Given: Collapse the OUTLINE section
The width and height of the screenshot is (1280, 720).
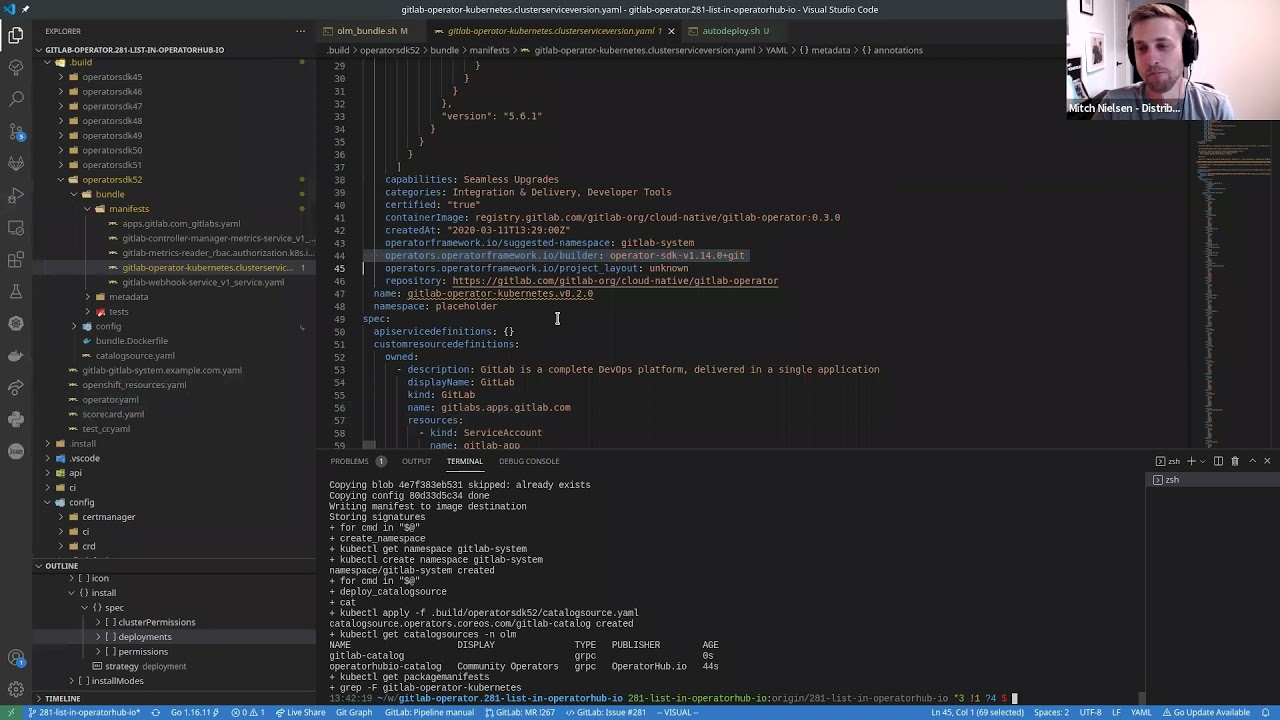Looking at the screenshot, I should (x=61, y=566).
